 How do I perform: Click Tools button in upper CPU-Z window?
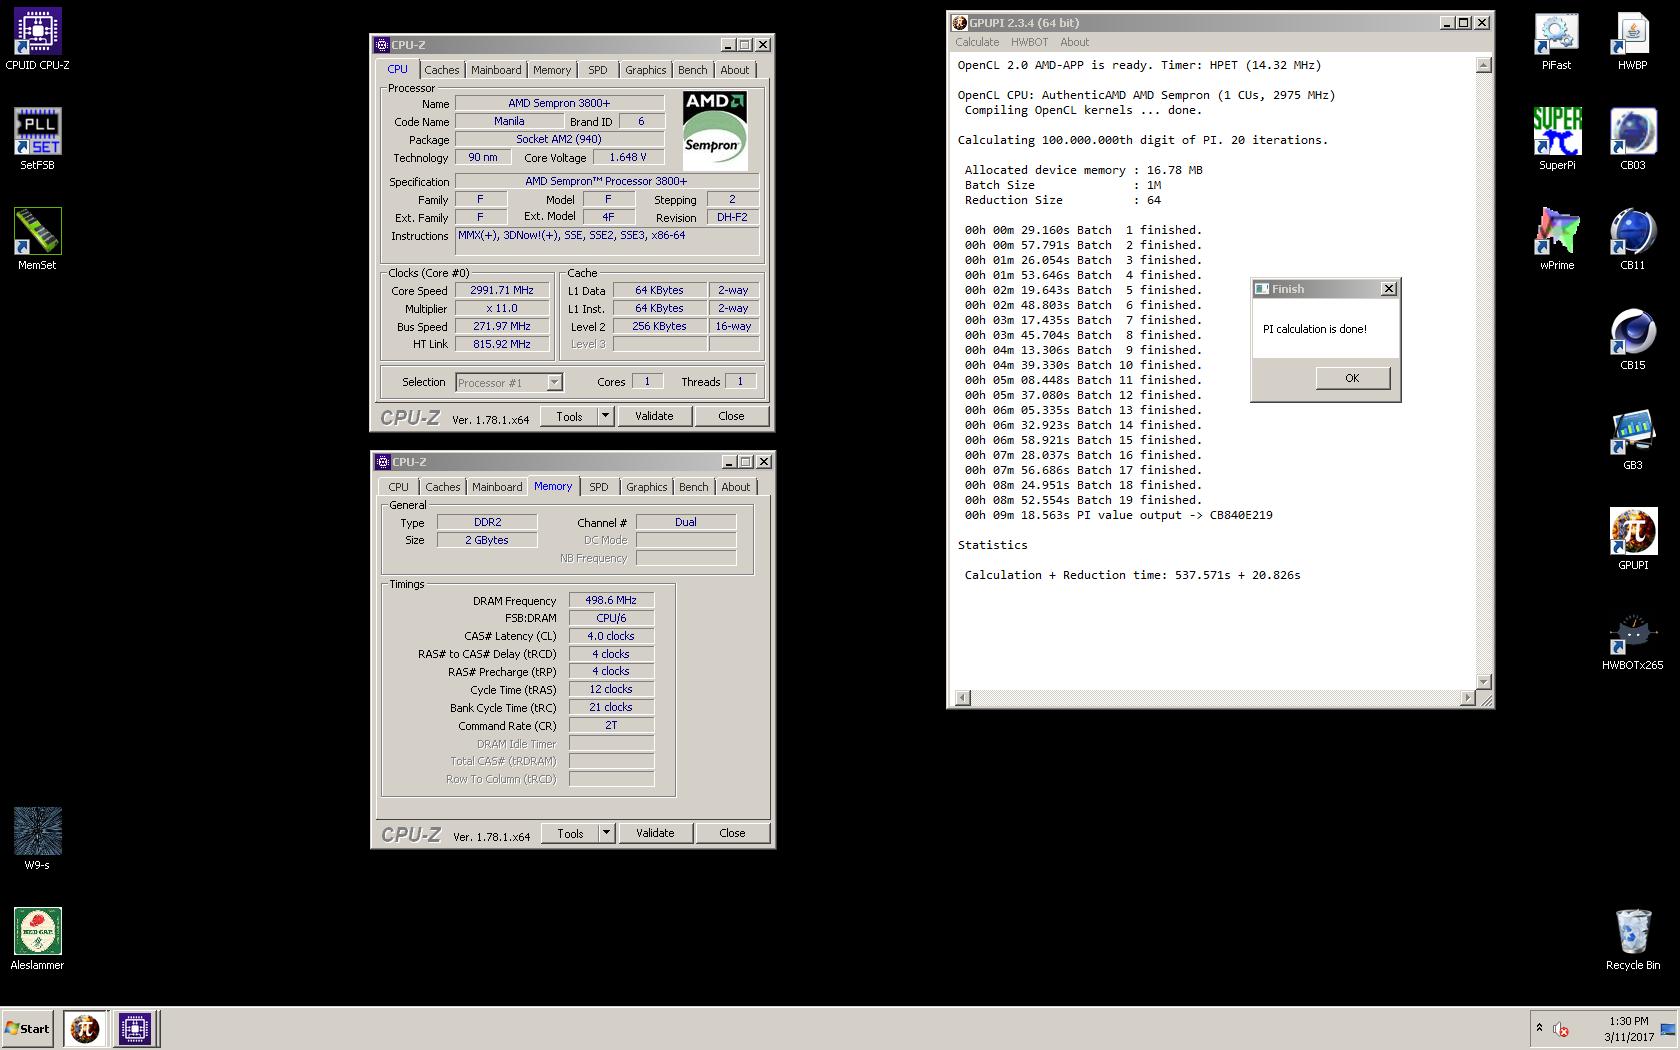pyautogui.click(x=569, y=416)
